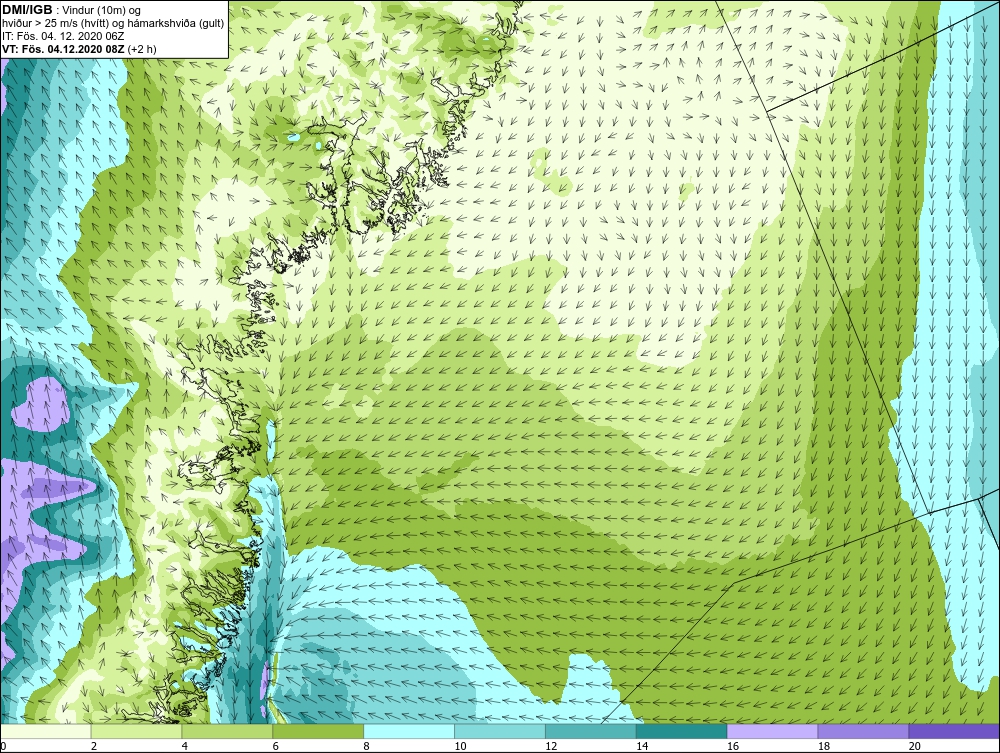
Task: Click the scale label "6"
Action: tap(276, 746)
